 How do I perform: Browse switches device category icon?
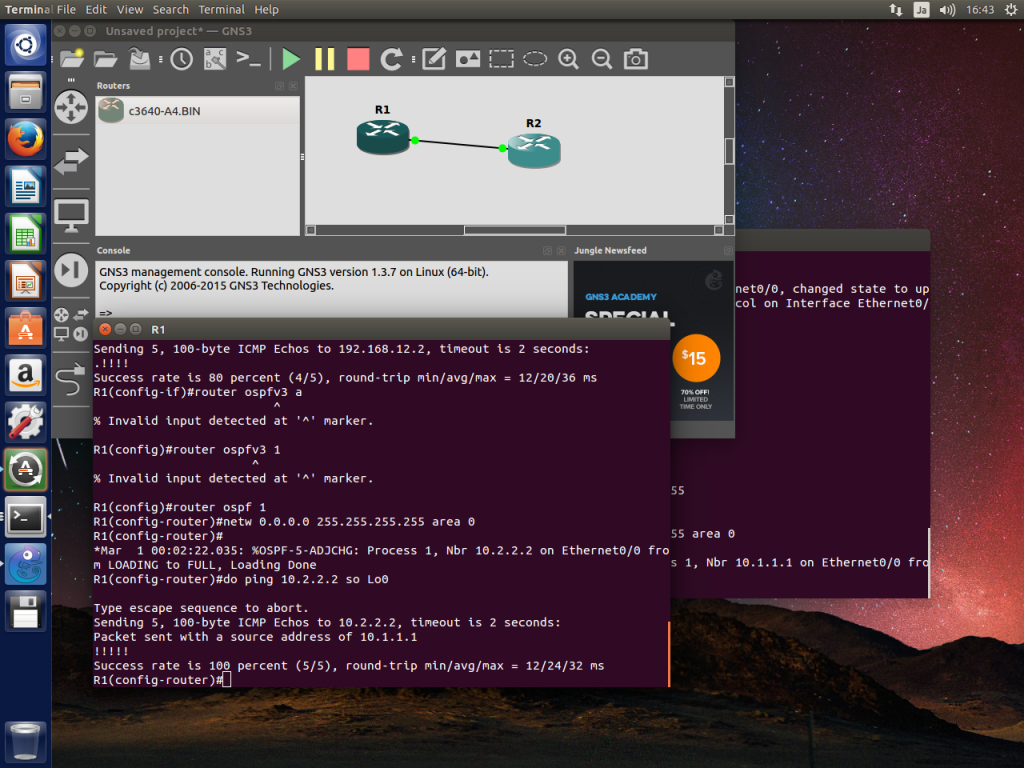tap(71, 161)
